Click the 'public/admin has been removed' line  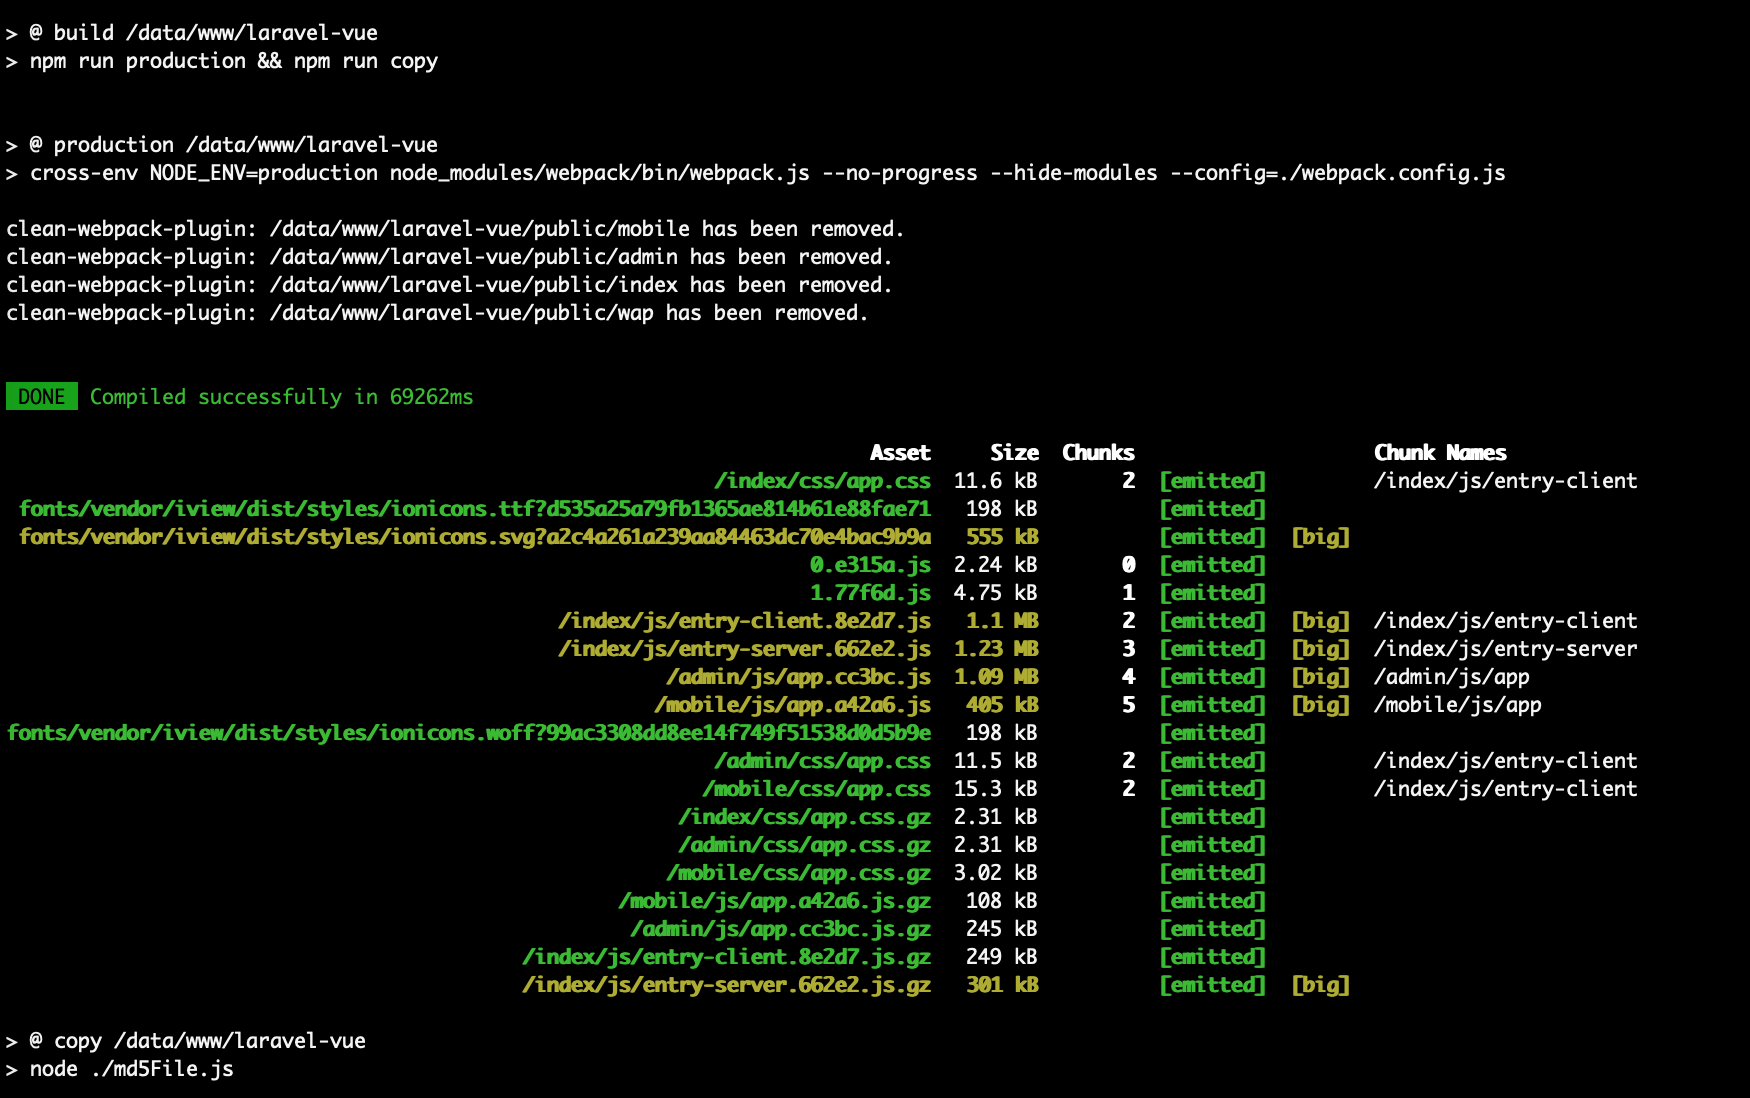point(449,257)
